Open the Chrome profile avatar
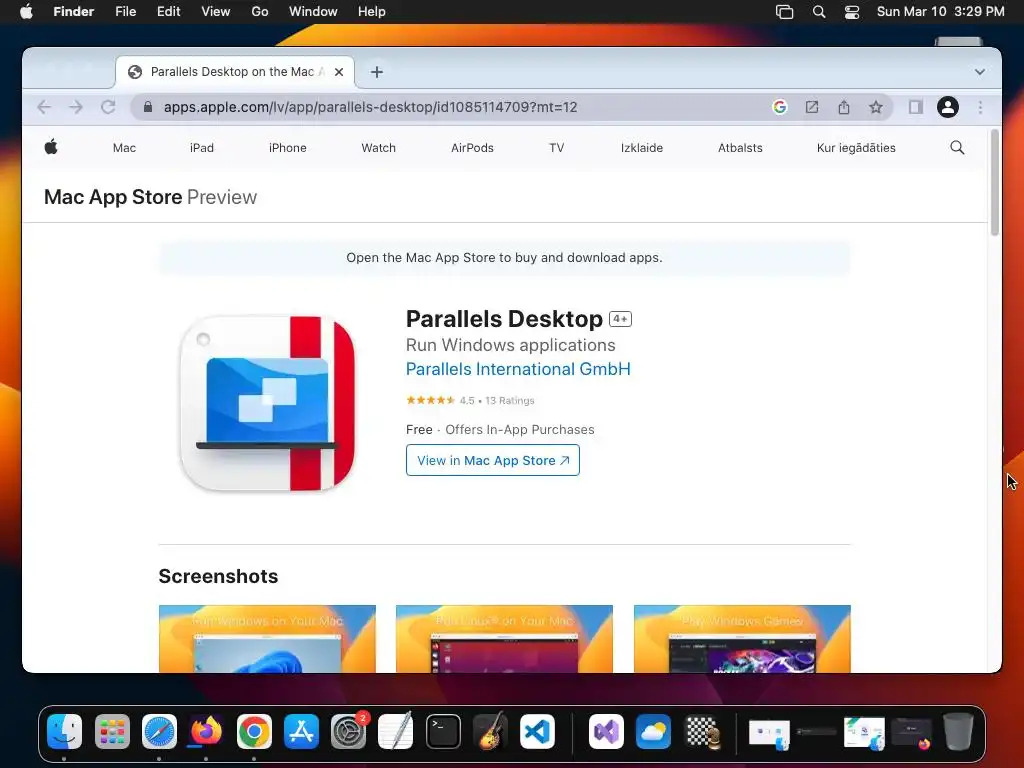The height and width of the screenshot is (768, 1024). pyautogui.click(x=948, y=107)
